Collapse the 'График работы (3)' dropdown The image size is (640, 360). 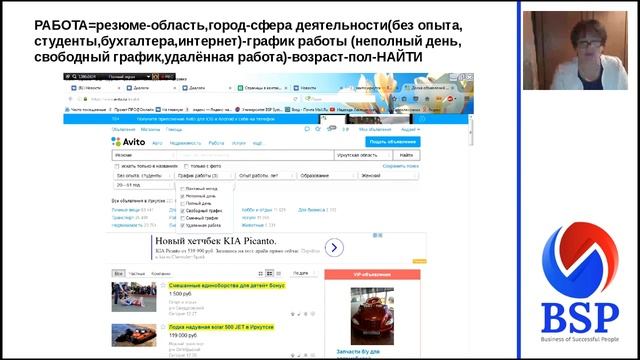point(204,176)
